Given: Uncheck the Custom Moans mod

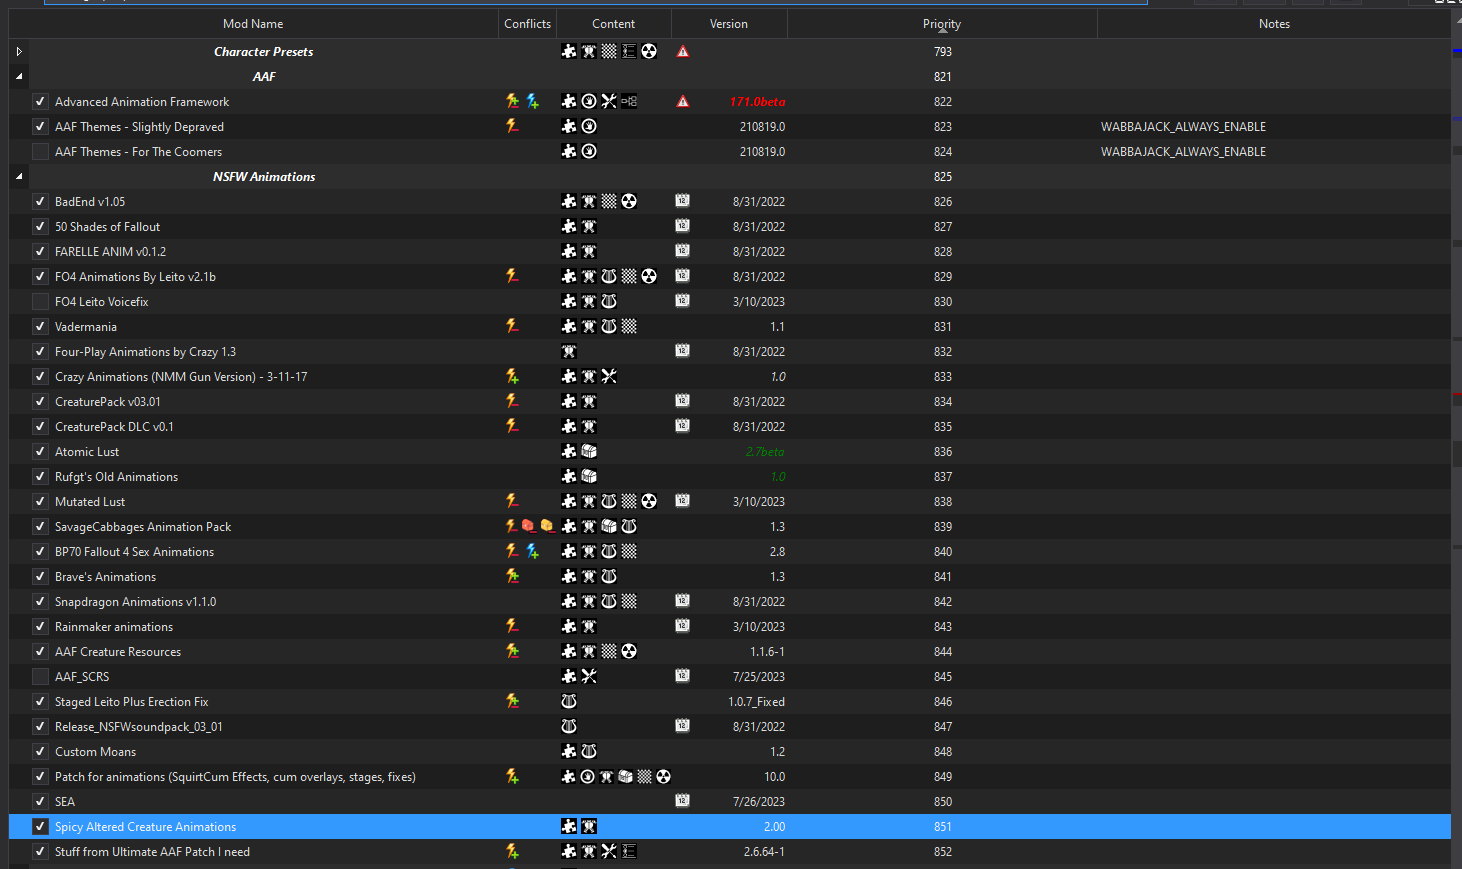Looking at the screenshot, I should coord(40,751).
